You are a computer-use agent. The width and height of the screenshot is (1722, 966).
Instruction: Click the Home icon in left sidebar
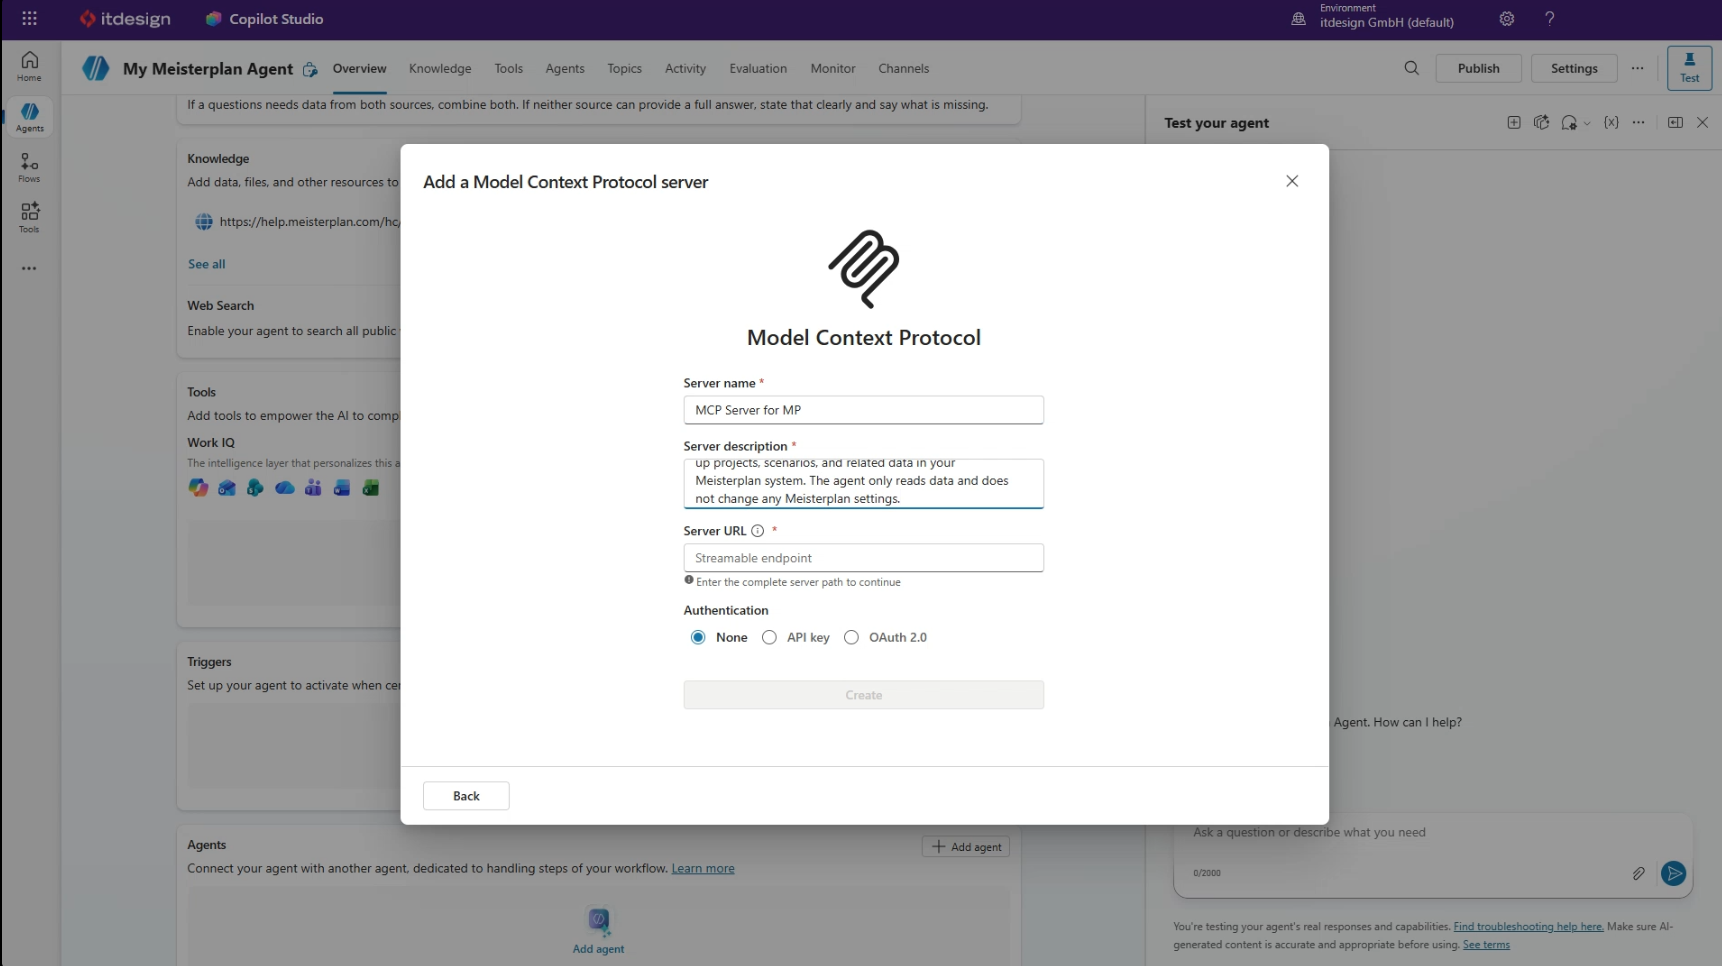tap(29, 66)
